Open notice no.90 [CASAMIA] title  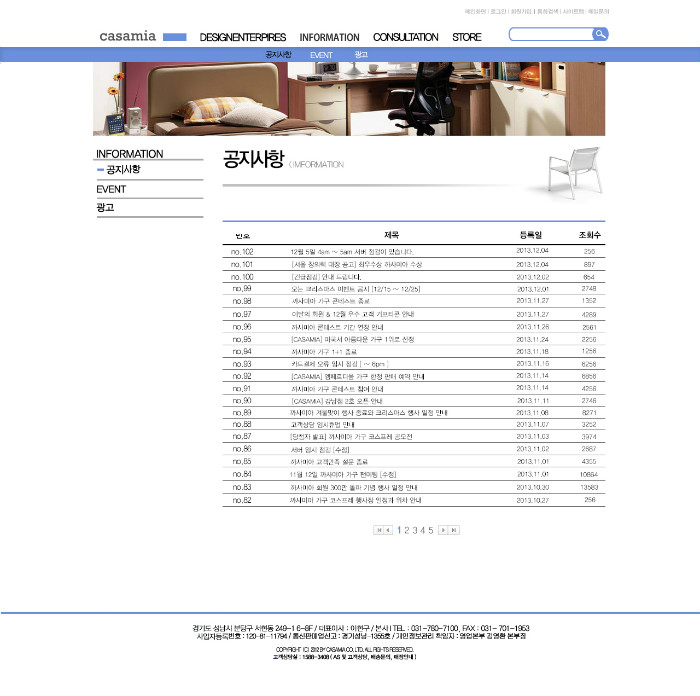click(337, 401)
